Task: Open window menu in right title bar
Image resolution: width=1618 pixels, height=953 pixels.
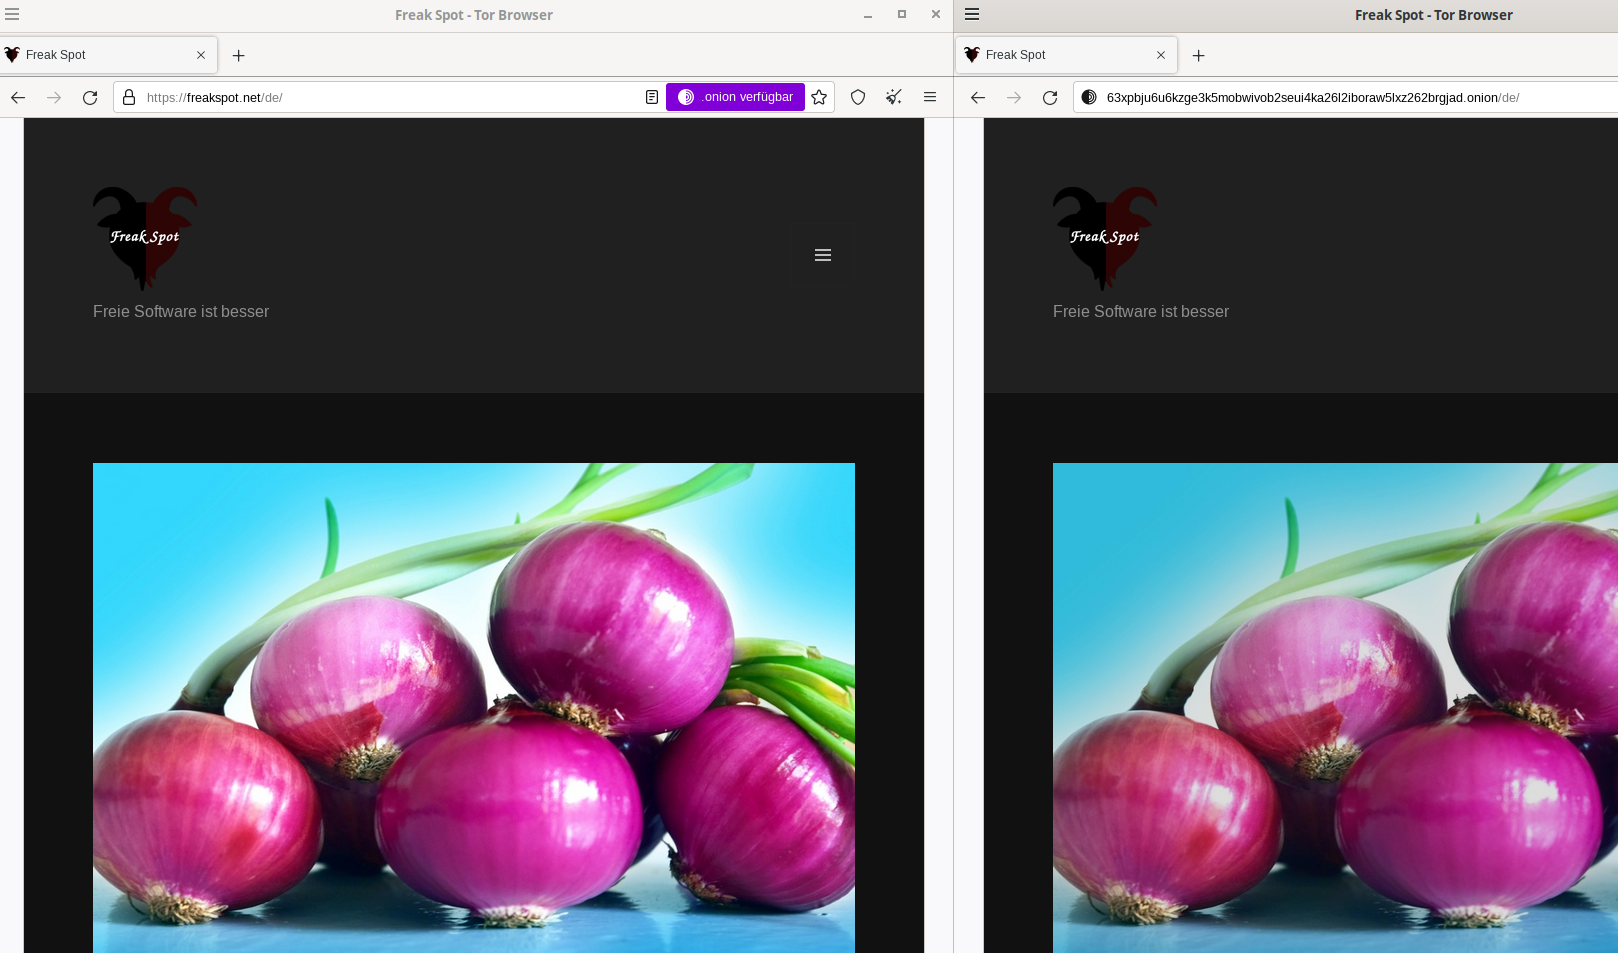Action: 972,15
